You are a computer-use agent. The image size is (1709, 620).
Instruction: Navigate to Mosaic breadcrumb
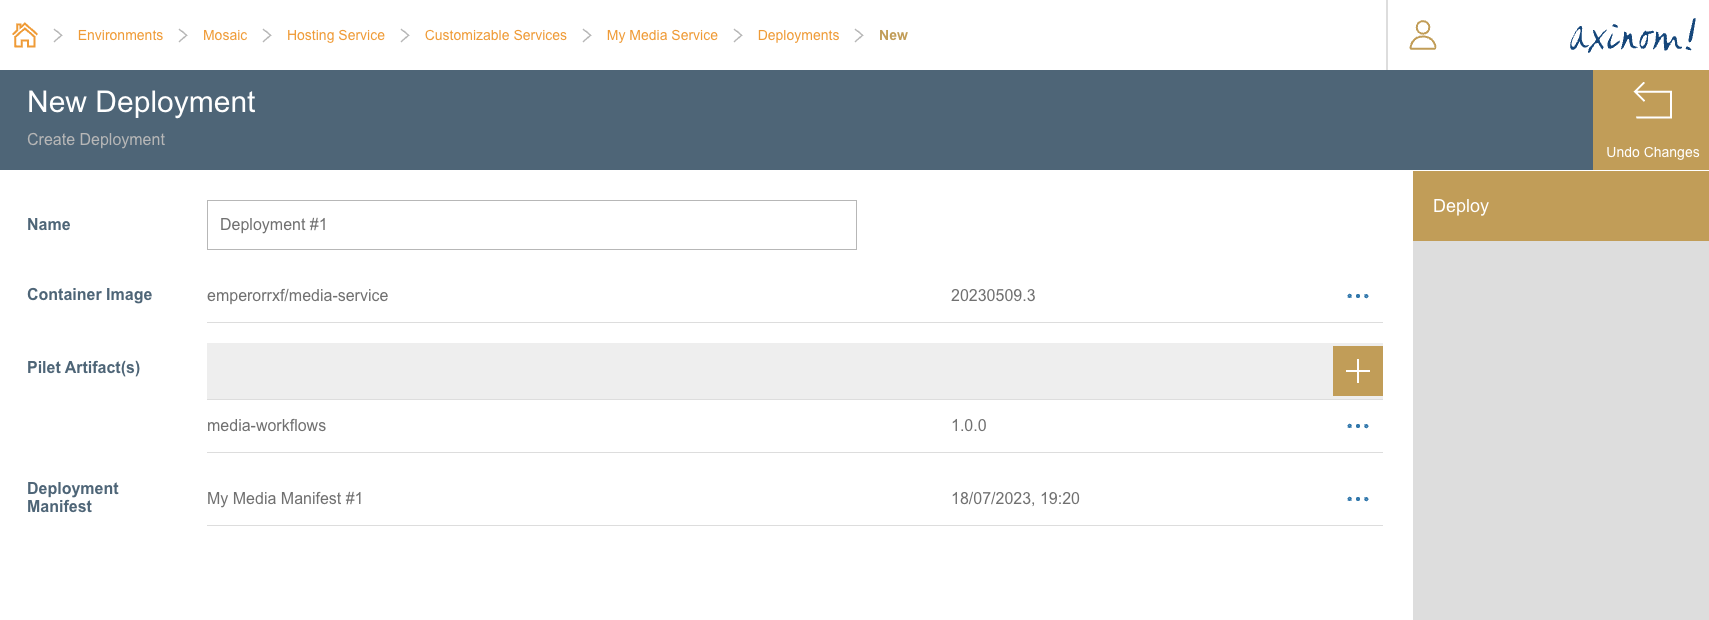click(225, 35)
